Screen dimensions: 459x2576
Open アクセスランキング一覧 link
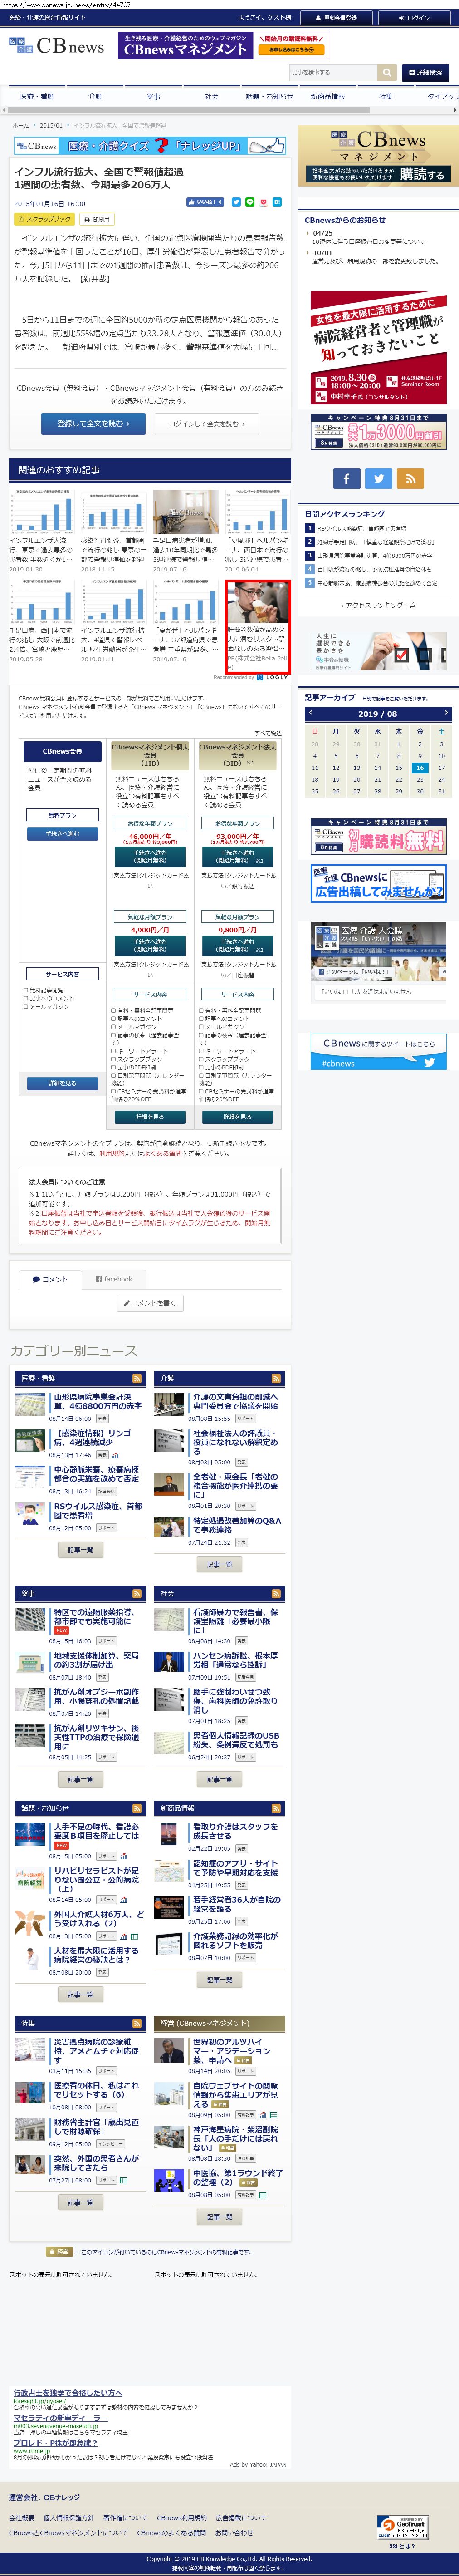click(x=379, y=605)
